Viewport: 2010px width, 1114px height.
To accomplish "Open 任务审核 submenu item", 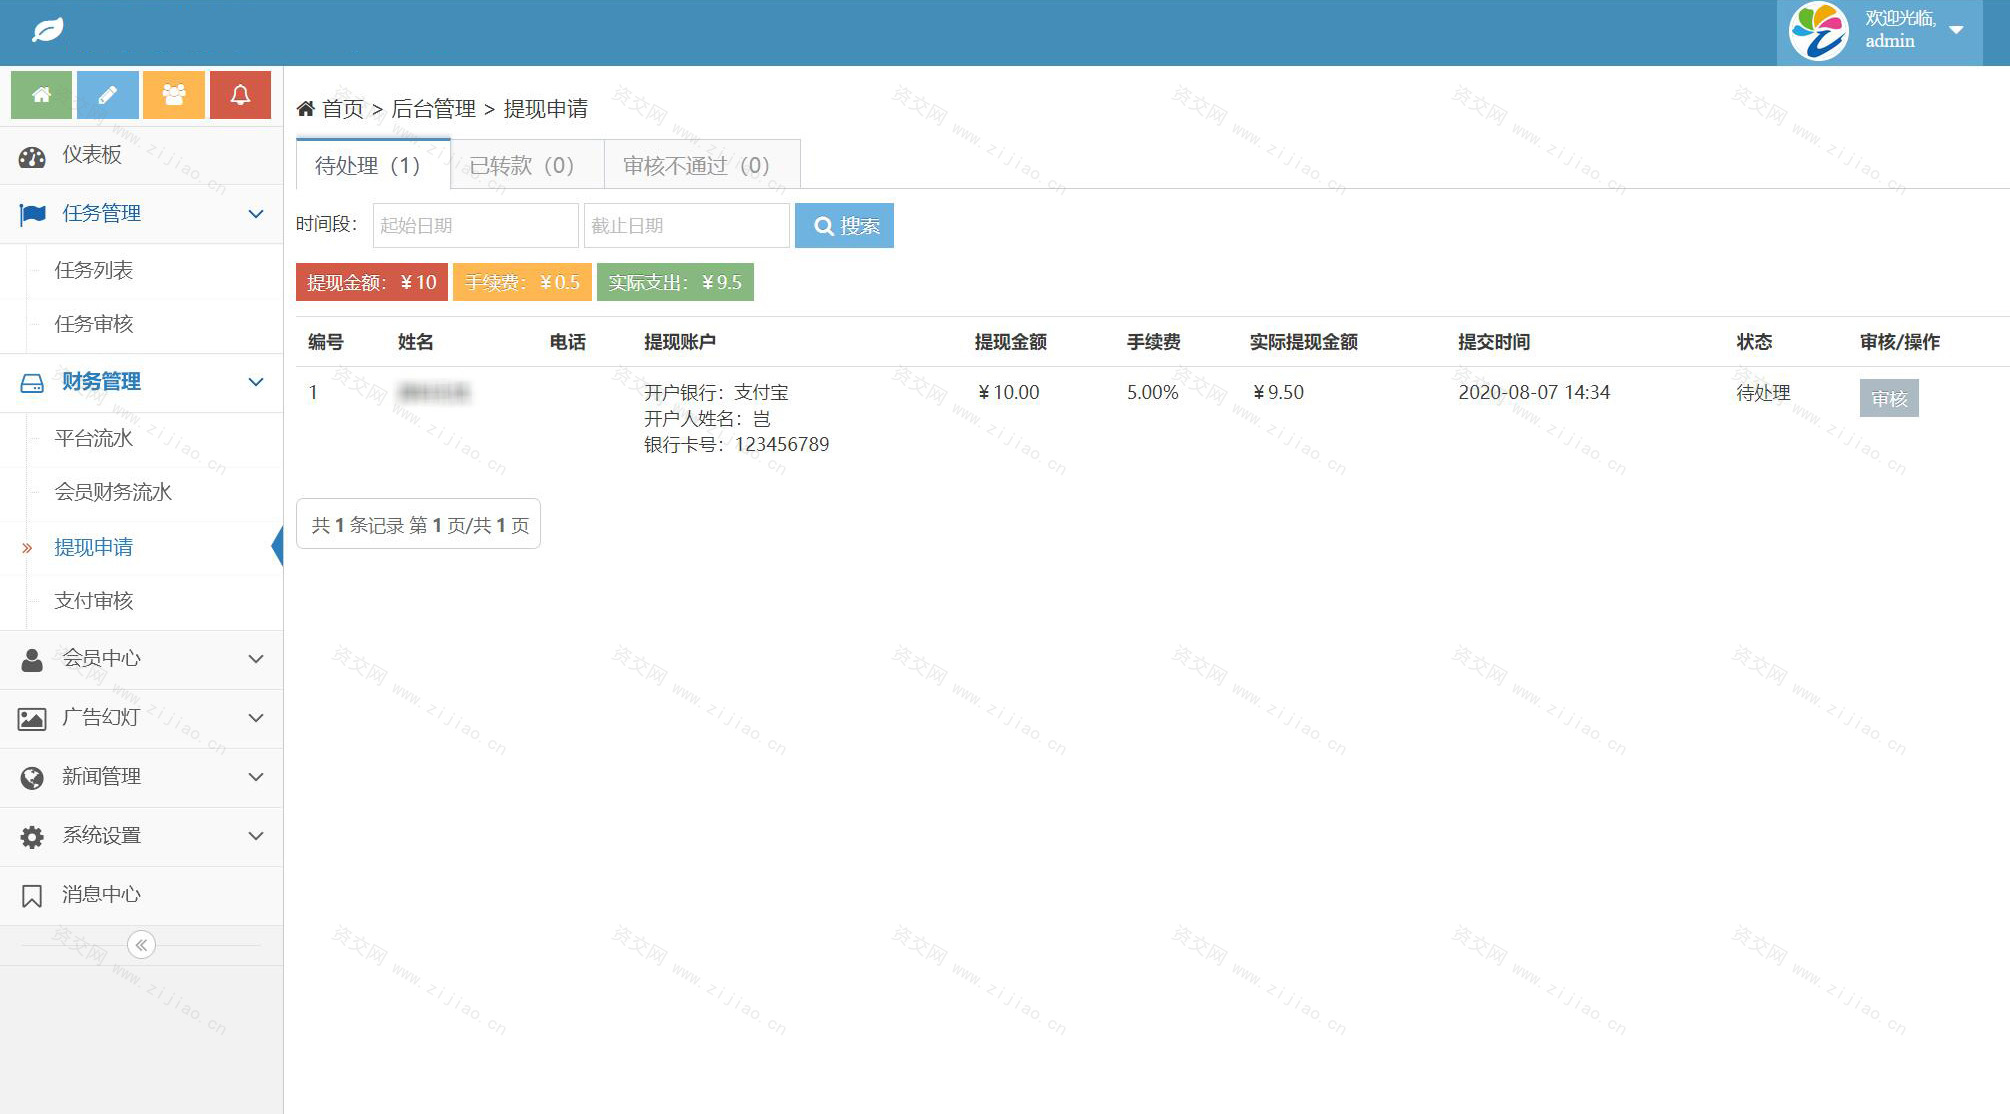I will pos(94,324).
